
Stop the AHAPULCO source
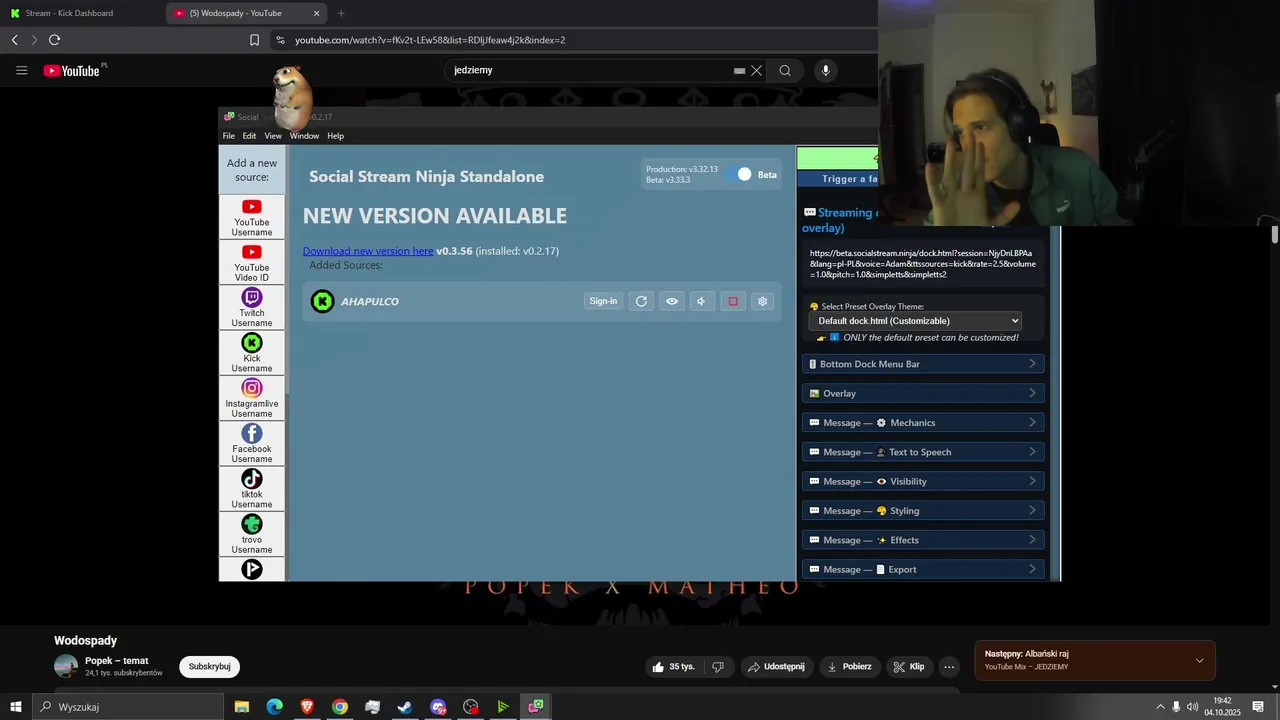pos(733,301)
